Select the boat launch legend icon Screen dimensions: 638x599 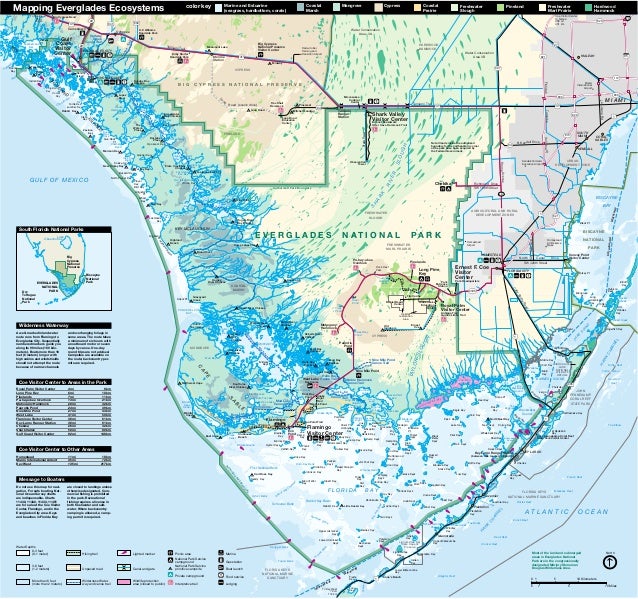pos(221,568)
